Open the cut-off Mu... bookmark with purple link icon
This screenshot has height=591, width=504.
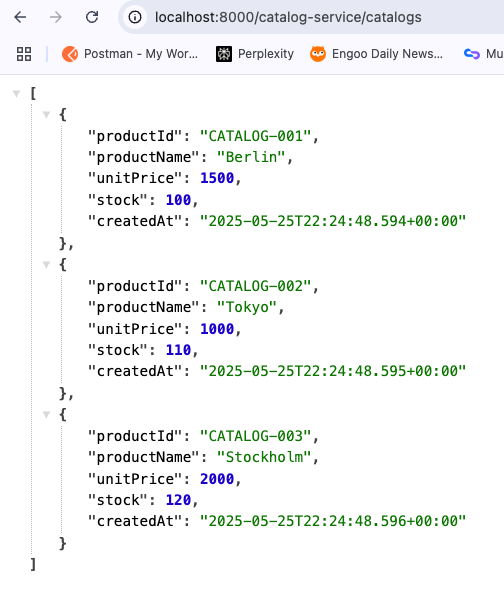484,54
